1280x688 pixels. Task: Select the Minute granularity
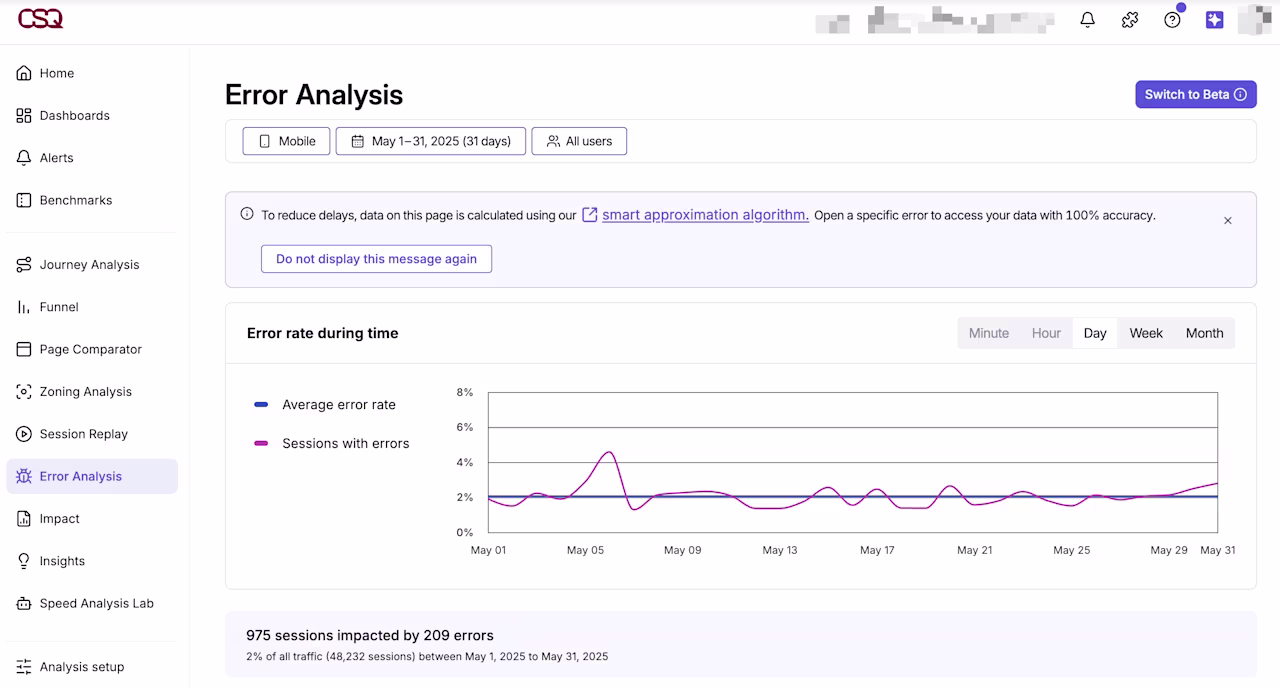[989, 333]
